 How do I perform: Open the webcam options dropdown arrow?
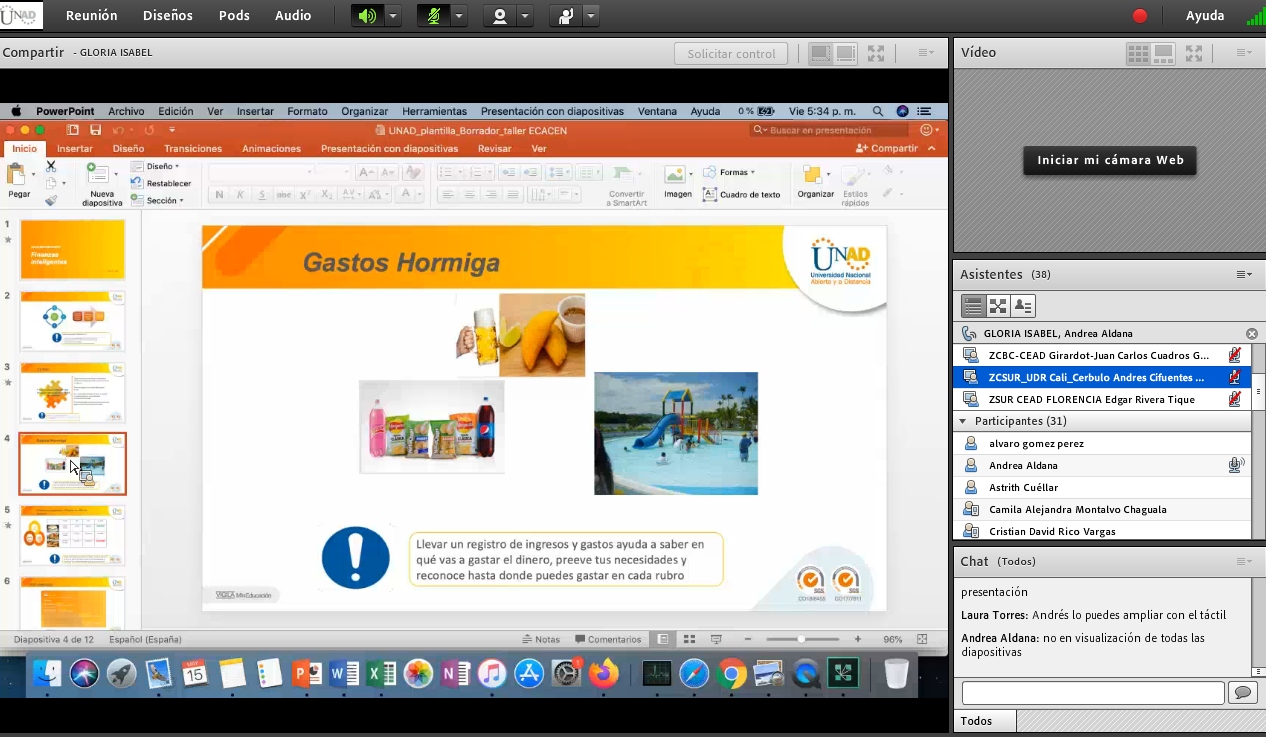(525, 16)
